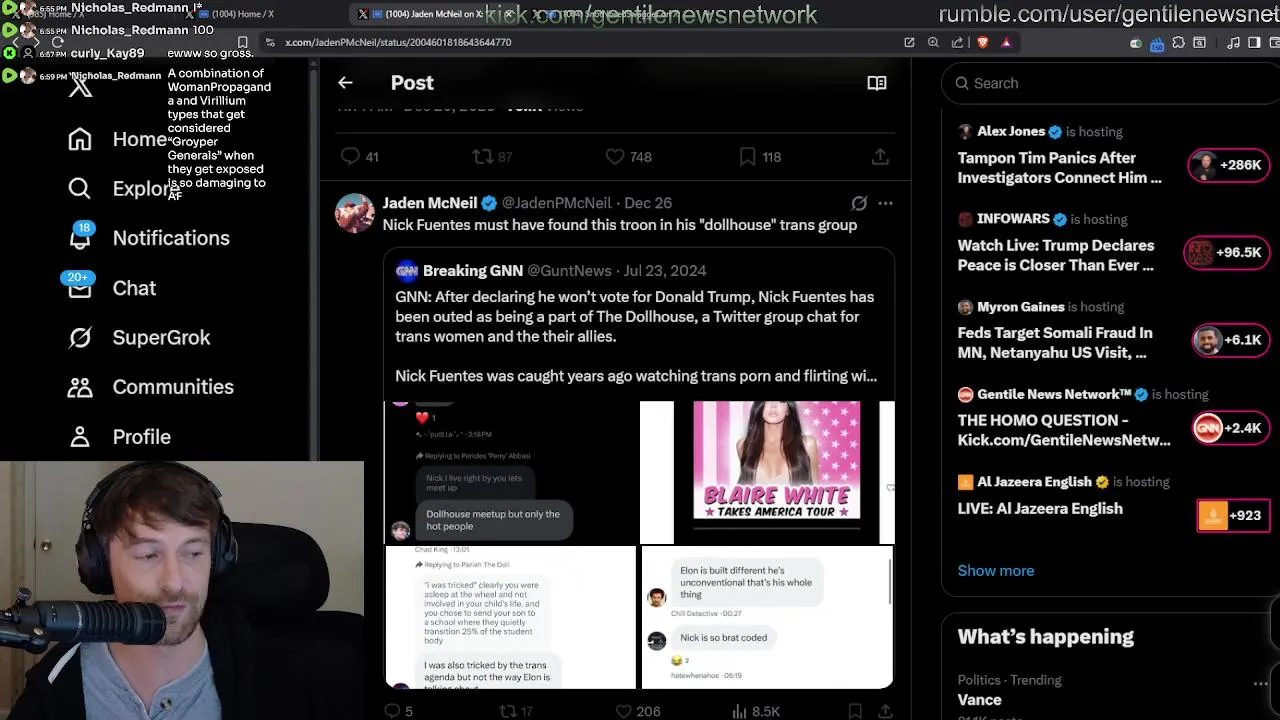This screenshot has width=1280, height=720.
Task: Click the browser address bar URL
Action: [398, 43]
